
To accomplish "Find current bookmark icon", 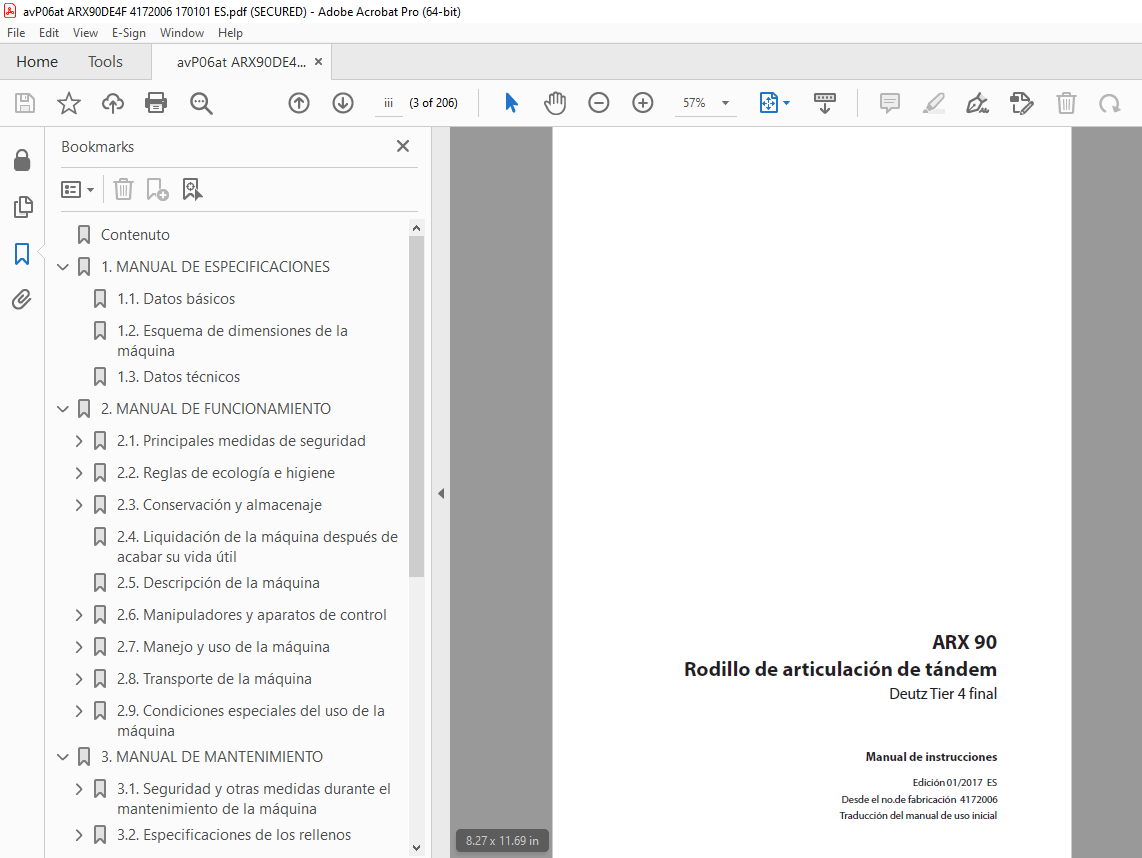I will point(192,189).
